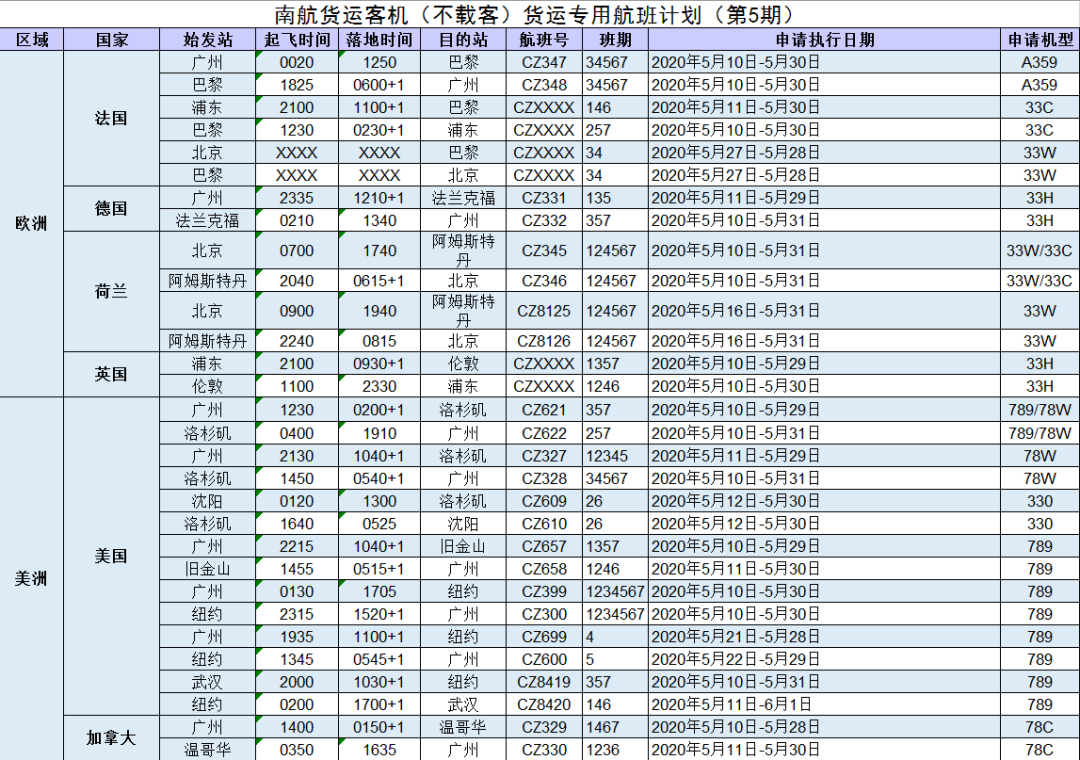Select landing time 1250 cell
1080x760 pixels.
point(380,62)
